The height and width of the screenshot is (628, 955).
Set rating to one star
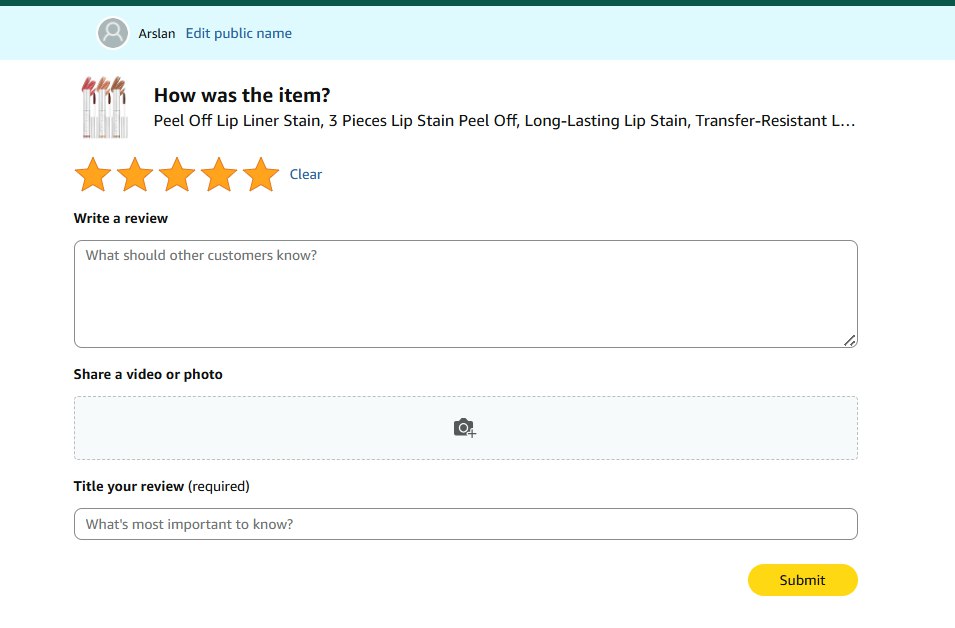[x=93, y=174]
